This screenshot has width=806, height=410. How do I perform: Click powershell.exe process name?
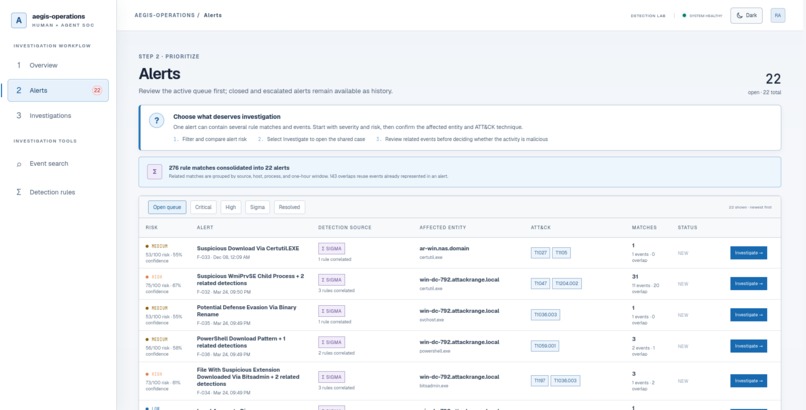tap(435, 351)
